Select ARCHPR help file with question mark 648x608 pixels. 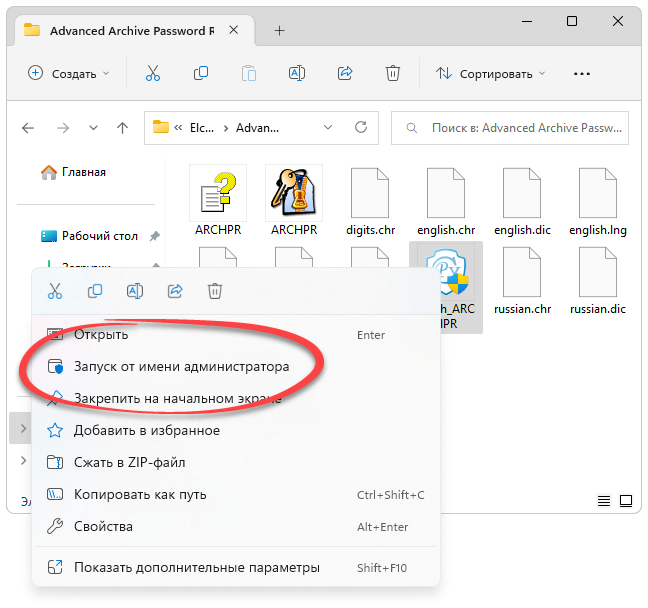(218, 201)
